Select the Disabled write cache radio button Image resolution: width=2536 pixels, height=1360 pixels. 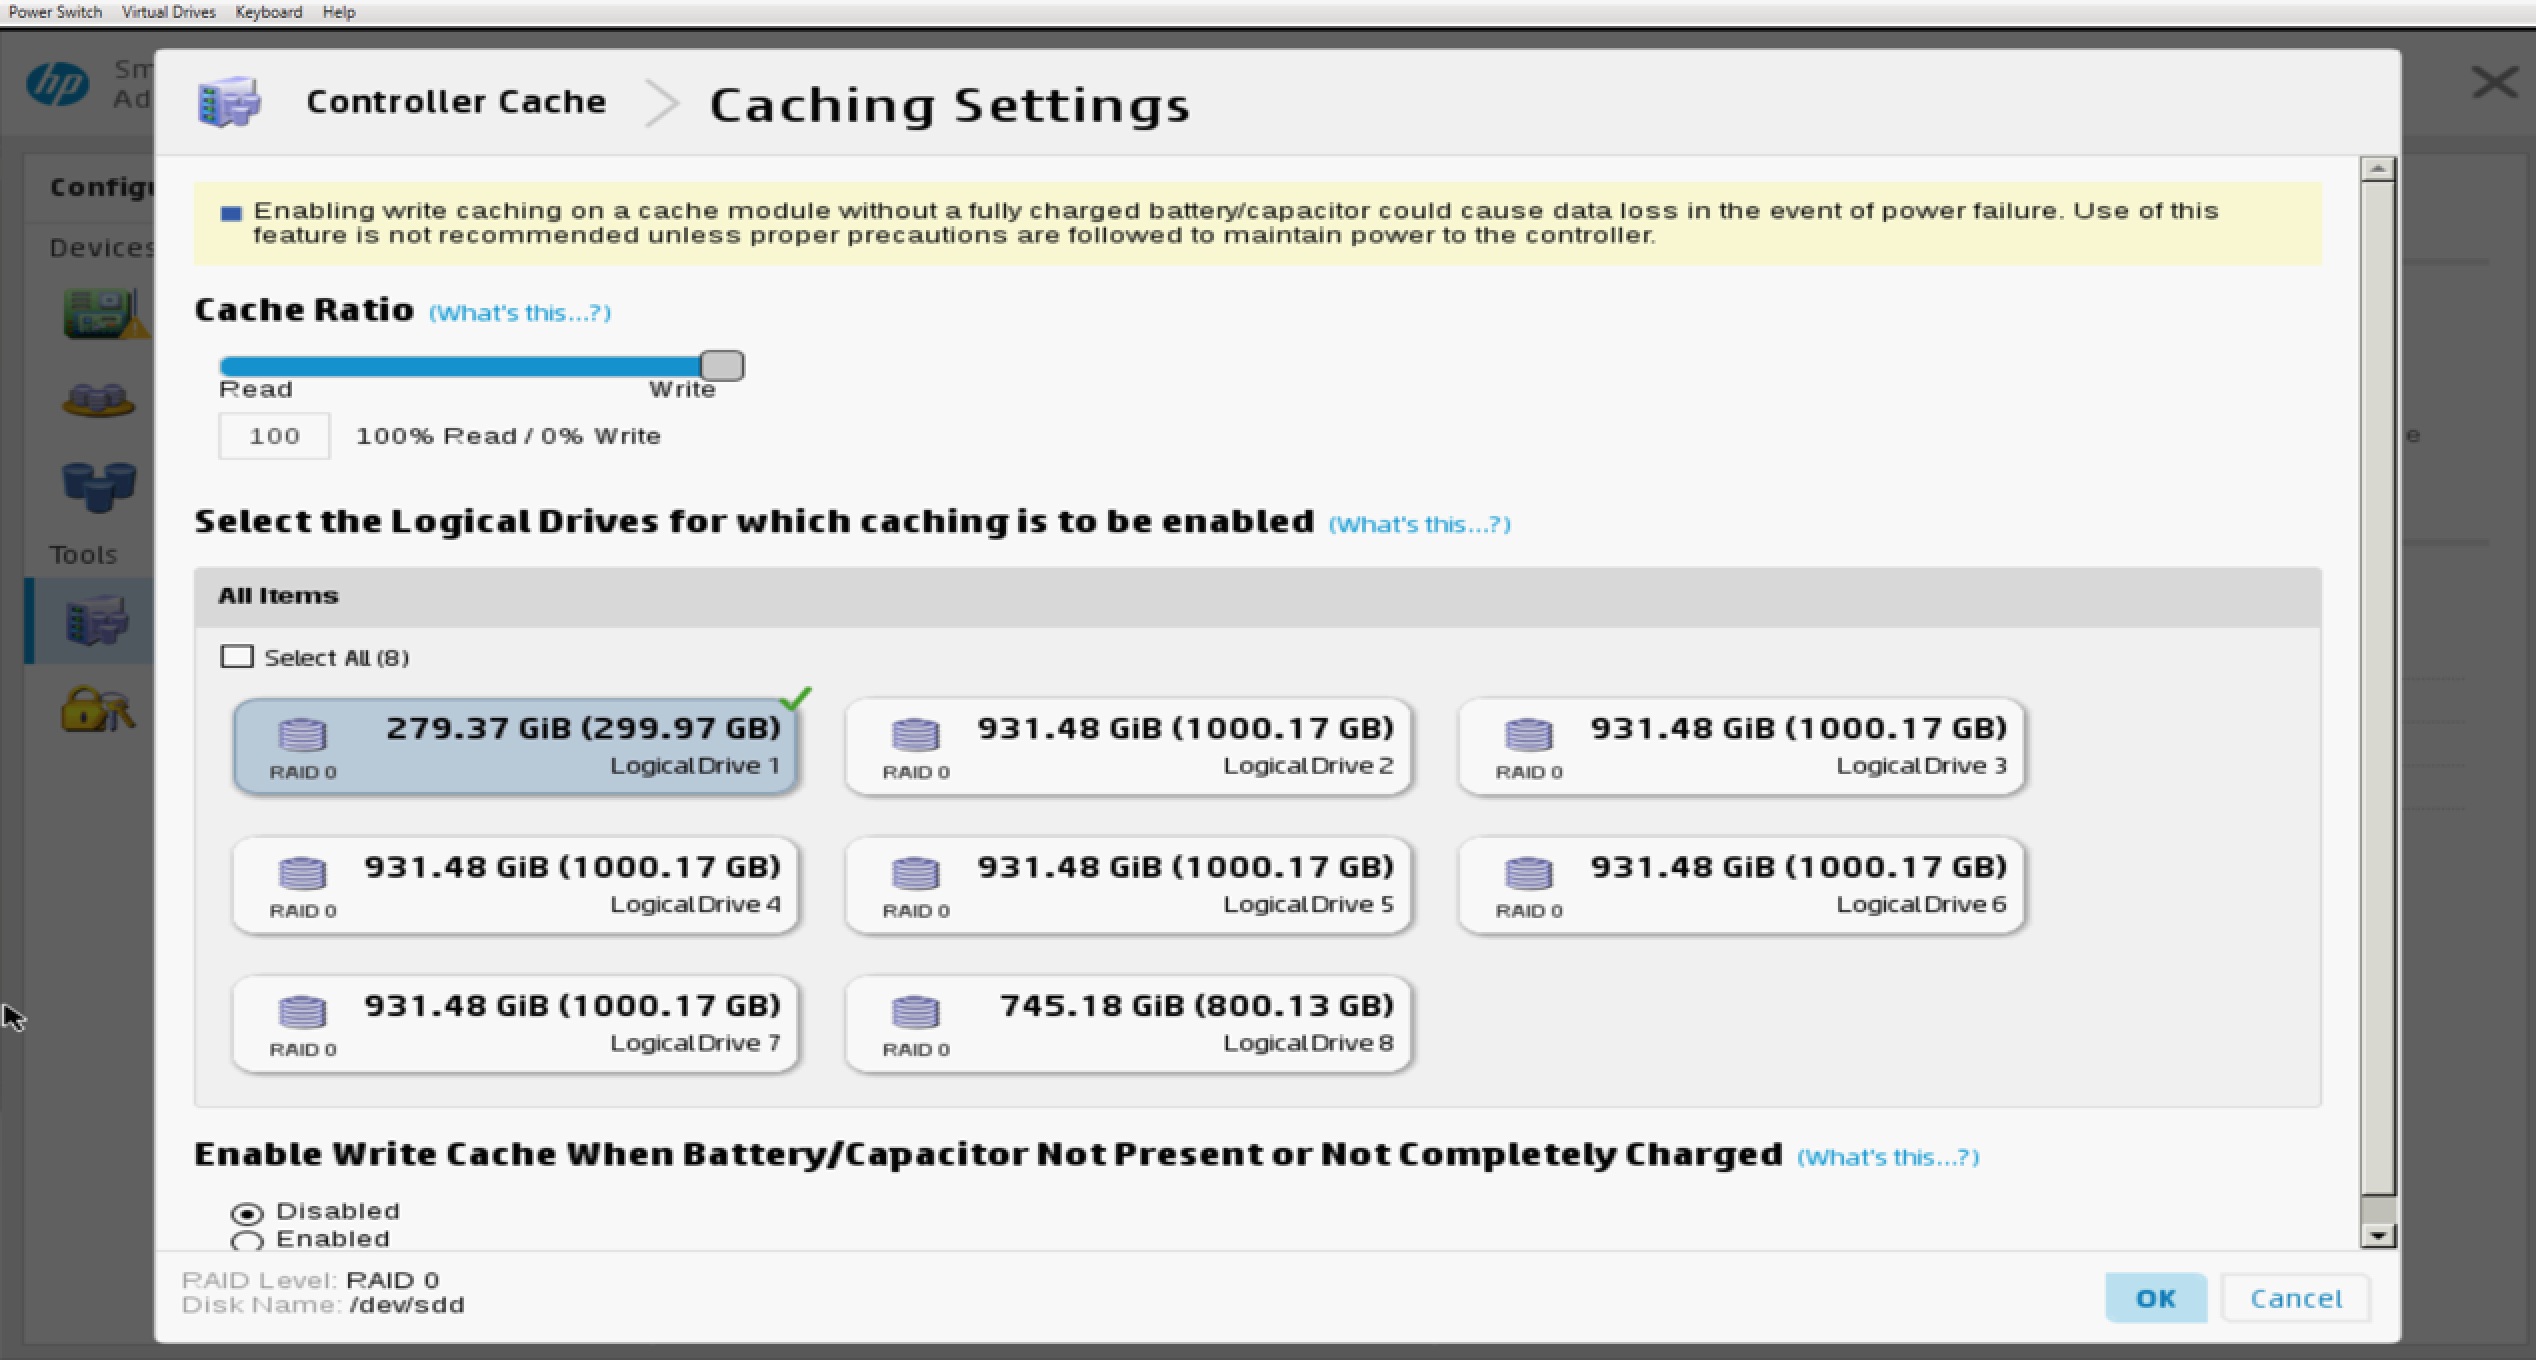coord(247,1213)
